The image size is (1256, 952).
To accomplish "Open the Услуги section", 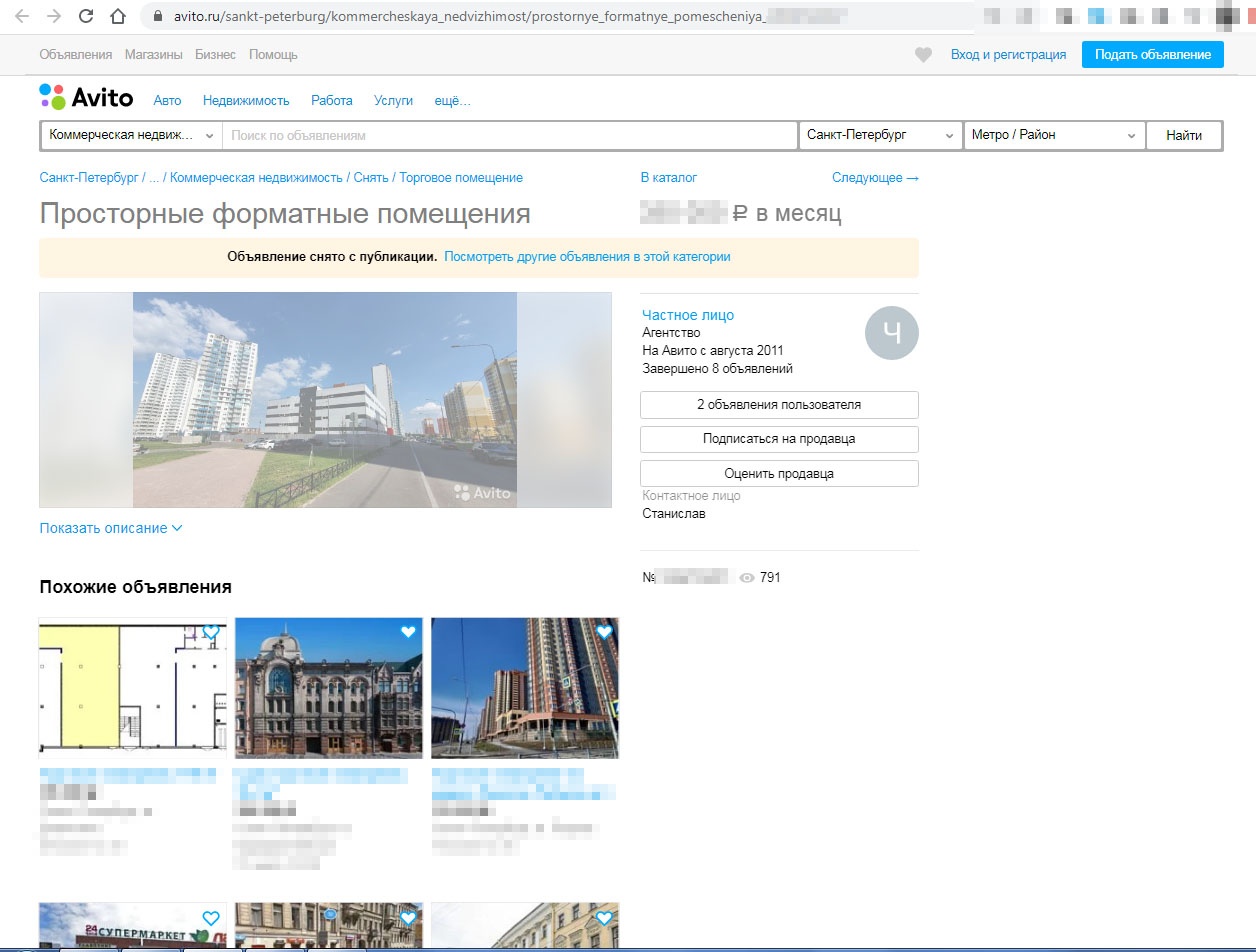I will tap(393, 100).
